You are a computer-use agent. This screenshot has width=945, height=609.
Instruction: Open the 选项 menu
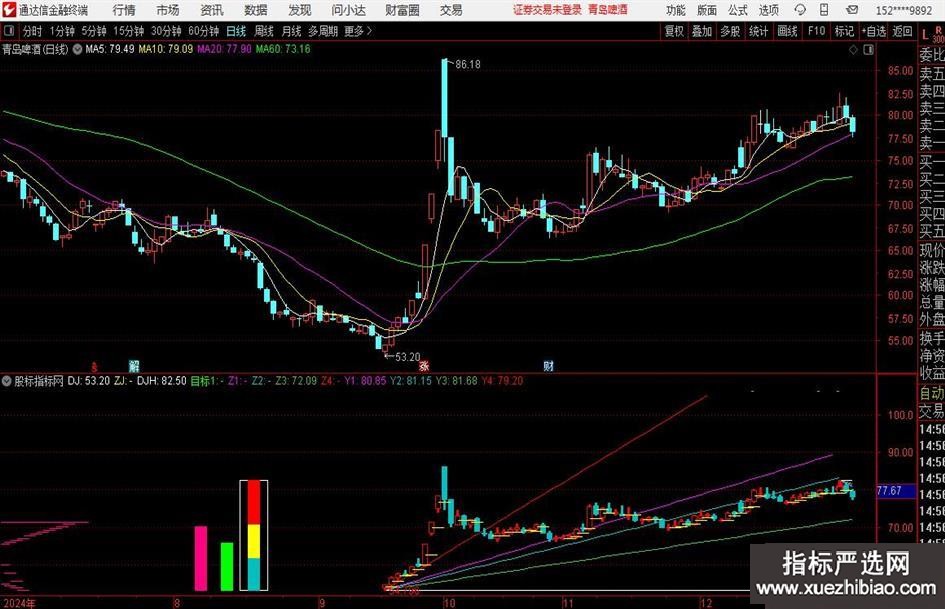[x=768, y=10]
